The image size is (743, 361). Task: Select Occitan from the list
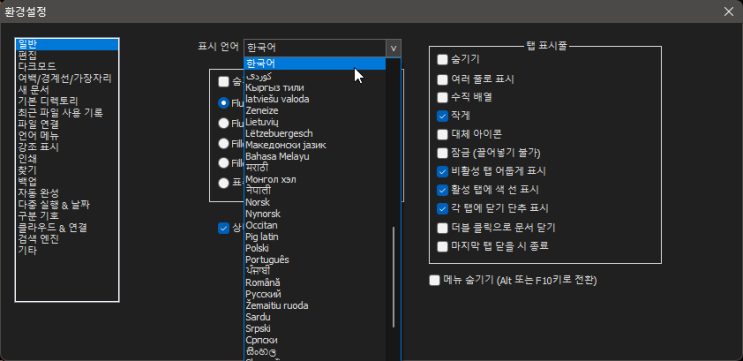point(315,225)
